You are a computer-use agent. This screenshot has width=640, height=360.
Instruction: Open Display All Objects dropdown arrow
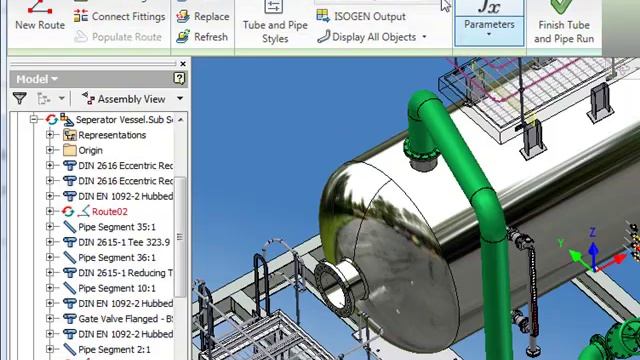pyautogui.click(x=424, y=37)
